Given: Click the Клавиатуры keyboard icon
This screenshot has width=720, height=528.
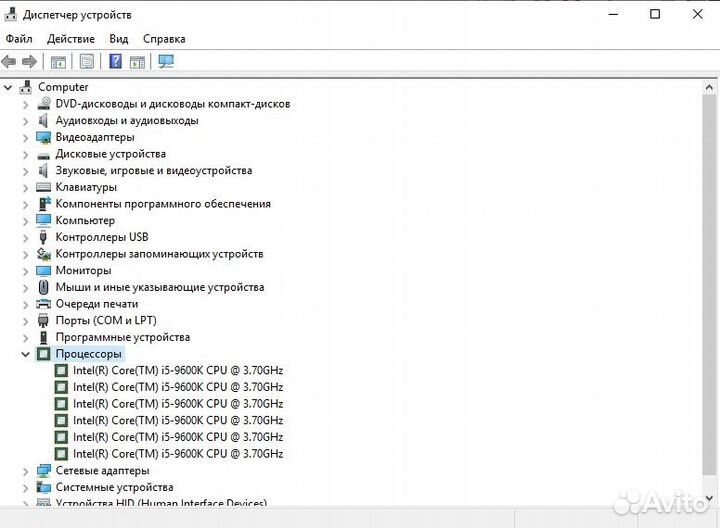Looking at the screenshot, I should (x=44, y=187).
